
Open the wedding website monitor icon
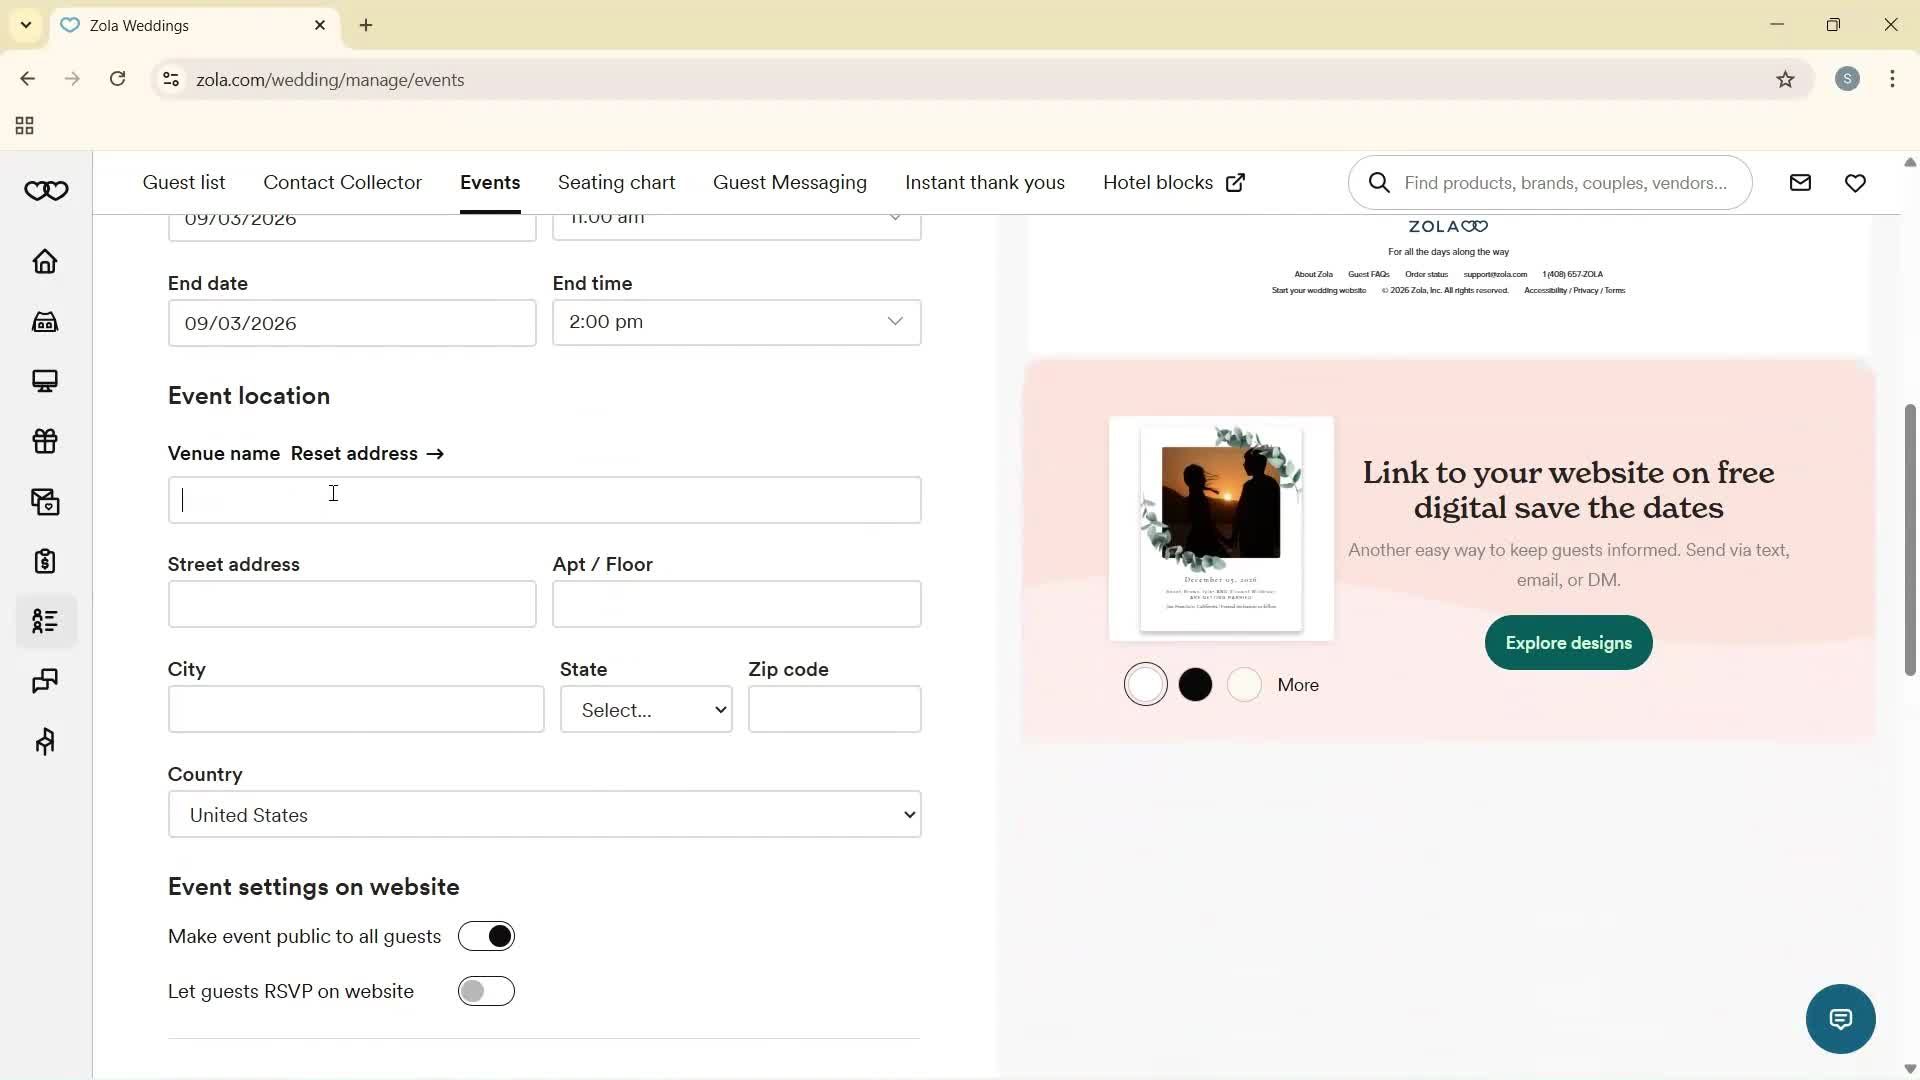coord(45,381)
